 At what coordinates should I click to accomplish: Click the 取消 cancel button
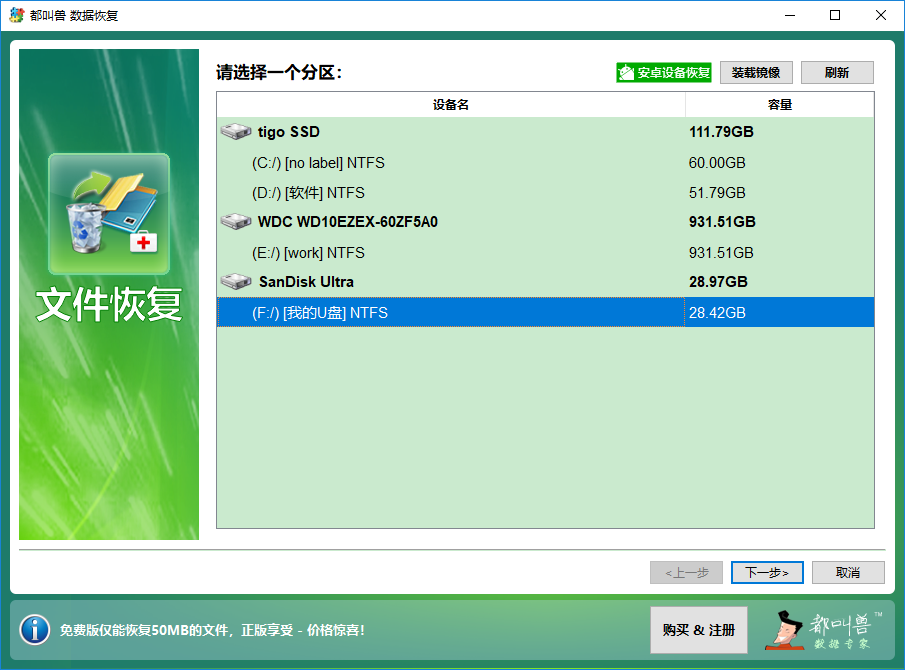pyautogui.click(x=848, y=572)
